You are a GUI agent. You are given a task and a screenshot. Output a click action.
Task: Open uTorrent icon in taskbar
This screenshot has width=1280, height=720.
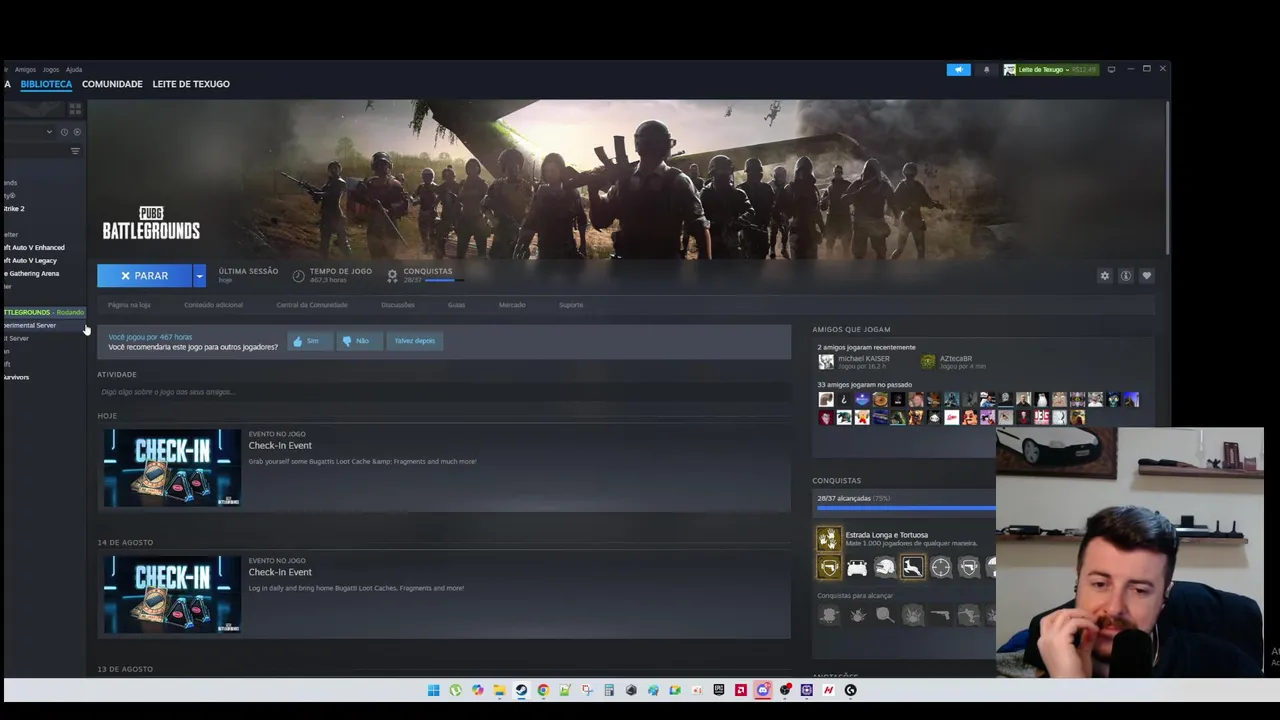point(455,690)
